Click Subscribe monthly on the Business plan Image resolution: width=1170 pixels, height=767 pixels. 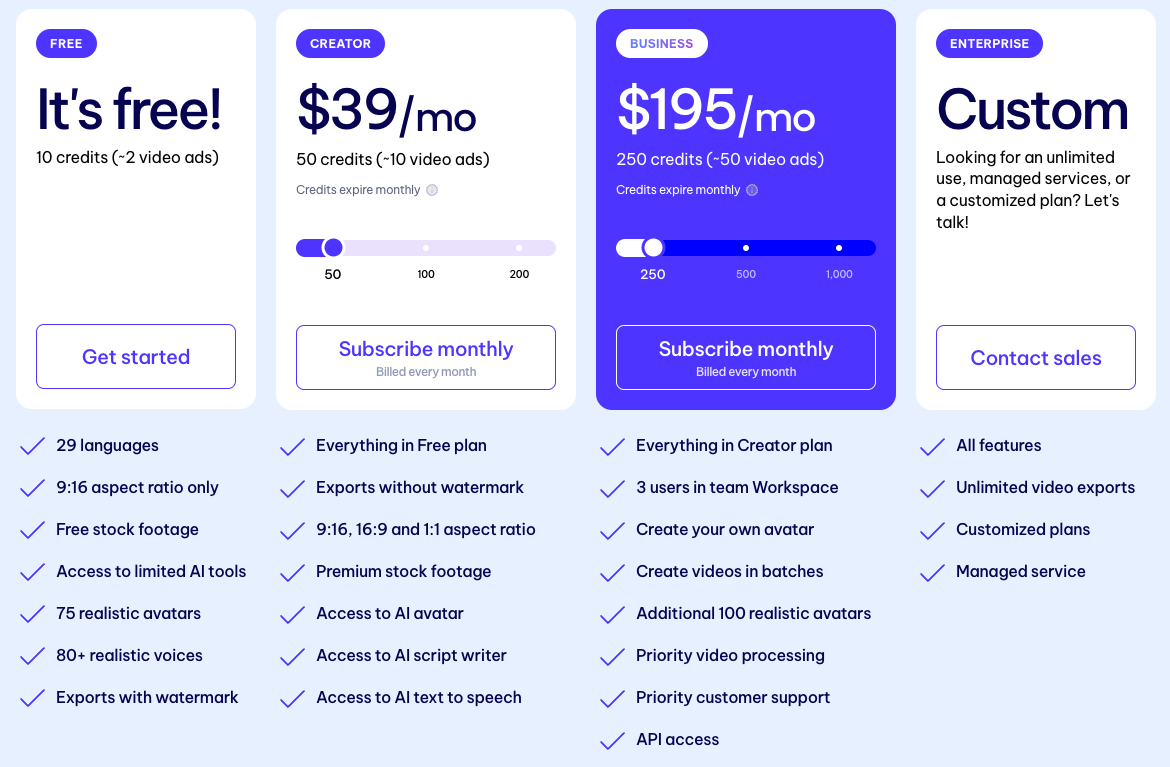click(x=745, y=357)
